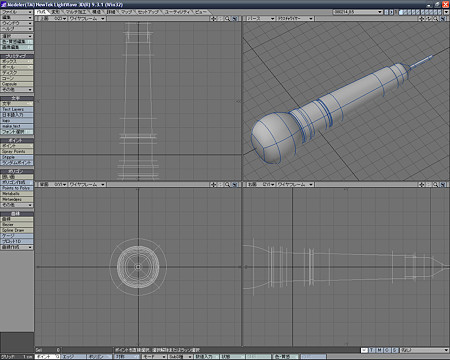This screenshot has width=450, height=360.
Task: Open perspective viewport shading style dropdown
Action: 295,19
